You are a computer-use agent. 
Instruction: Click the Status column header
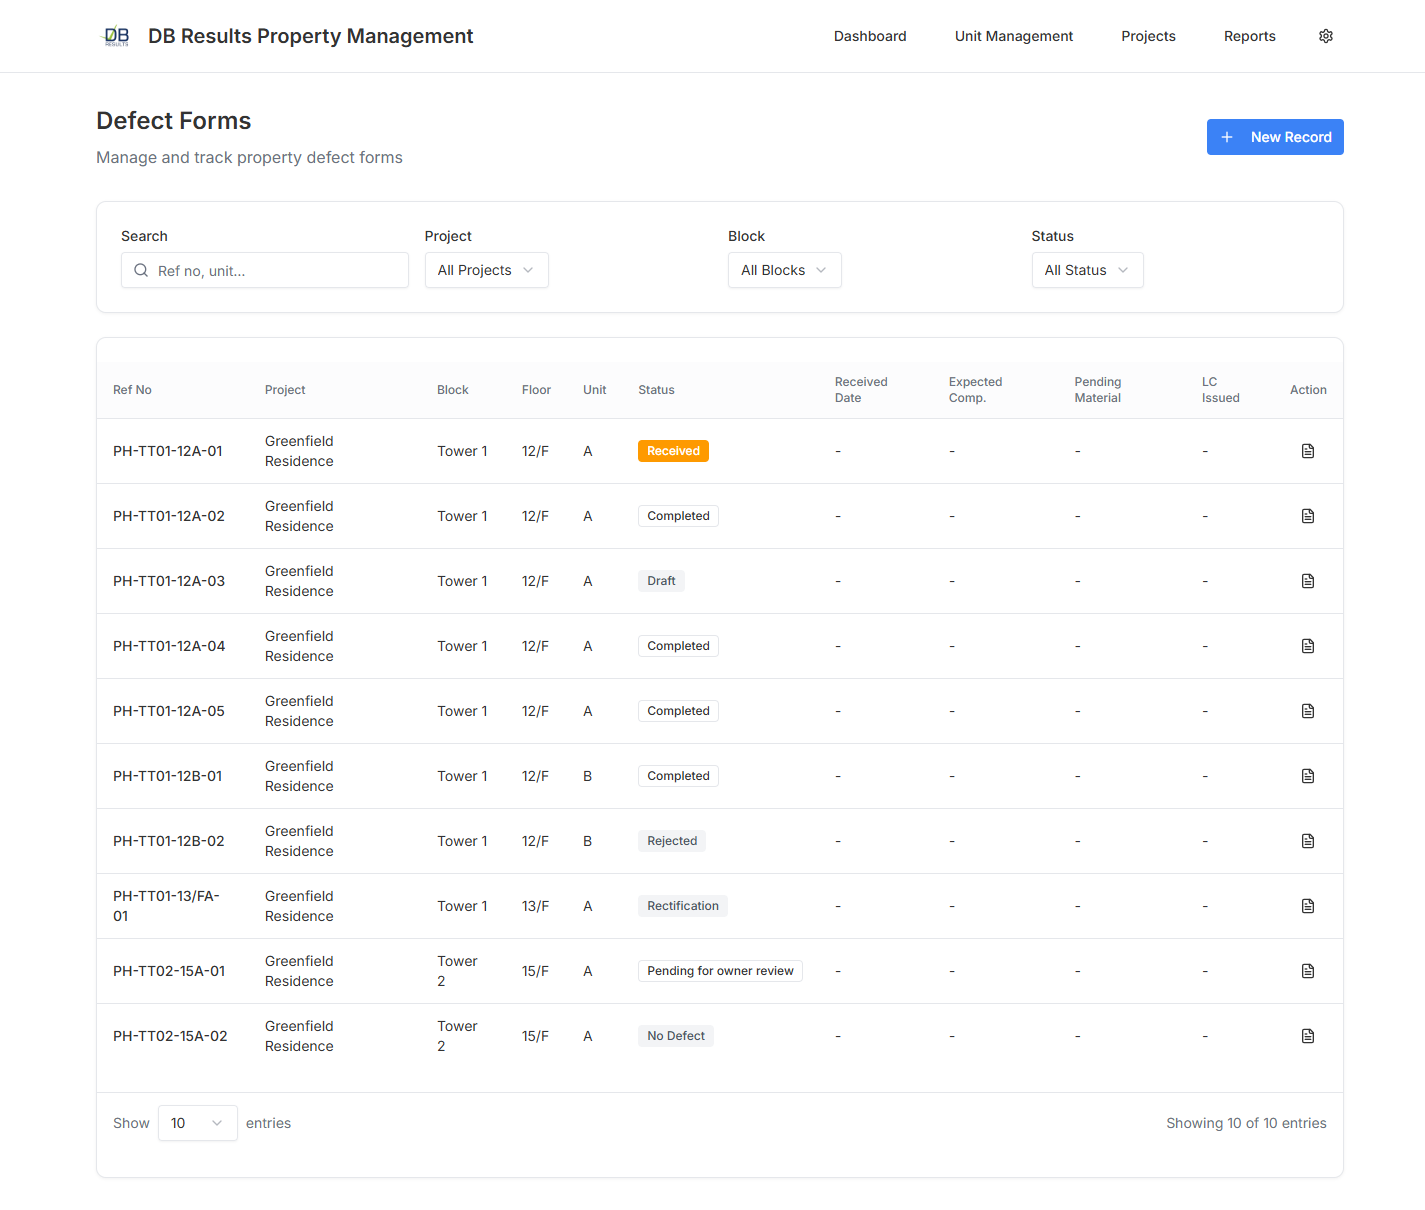tap(656, 390)
